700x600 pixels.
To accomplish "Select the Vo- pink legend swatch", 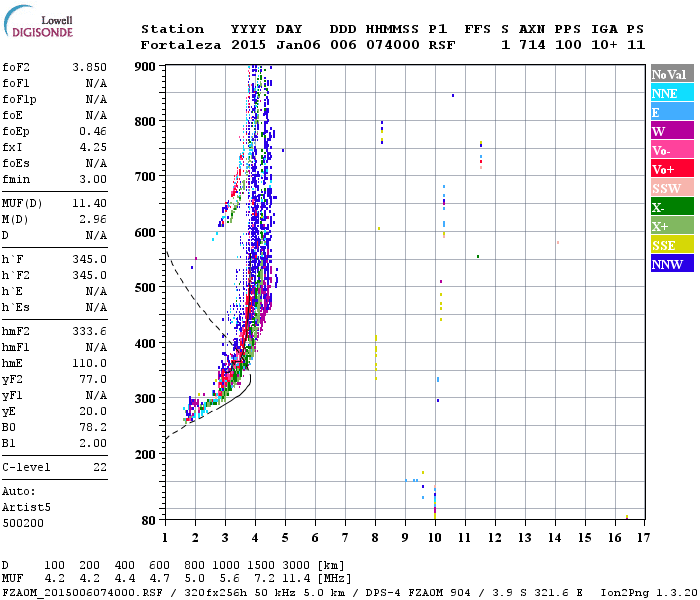I will pos(672,150).
